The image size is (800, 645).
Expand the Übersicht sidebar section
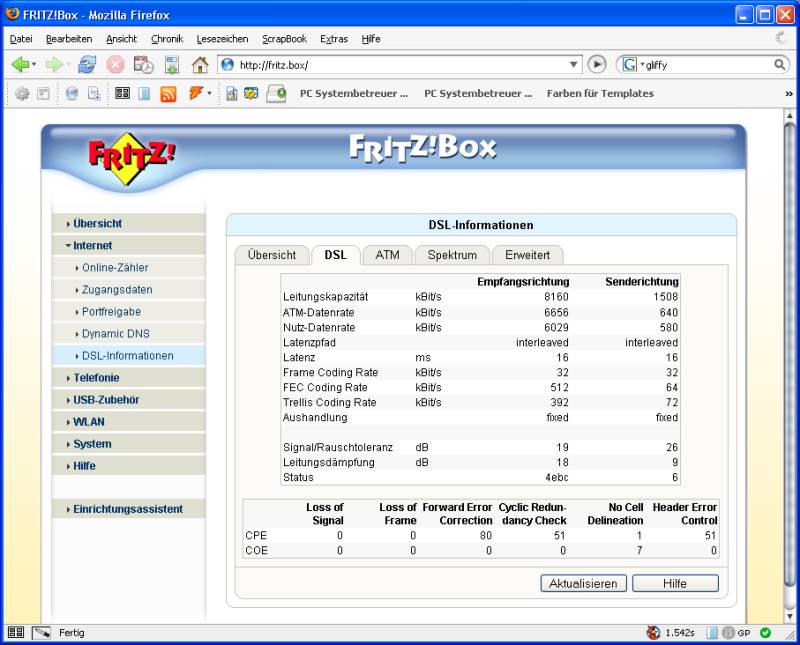129,224
